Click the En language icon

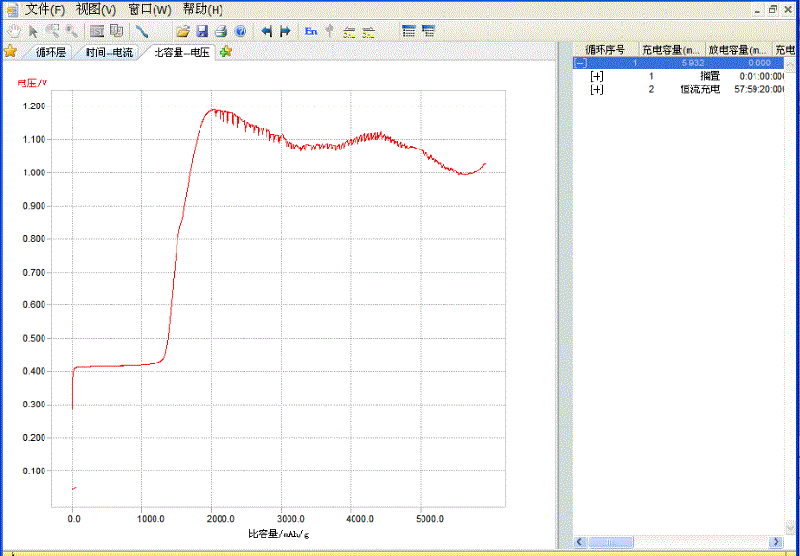click(311, 31)
